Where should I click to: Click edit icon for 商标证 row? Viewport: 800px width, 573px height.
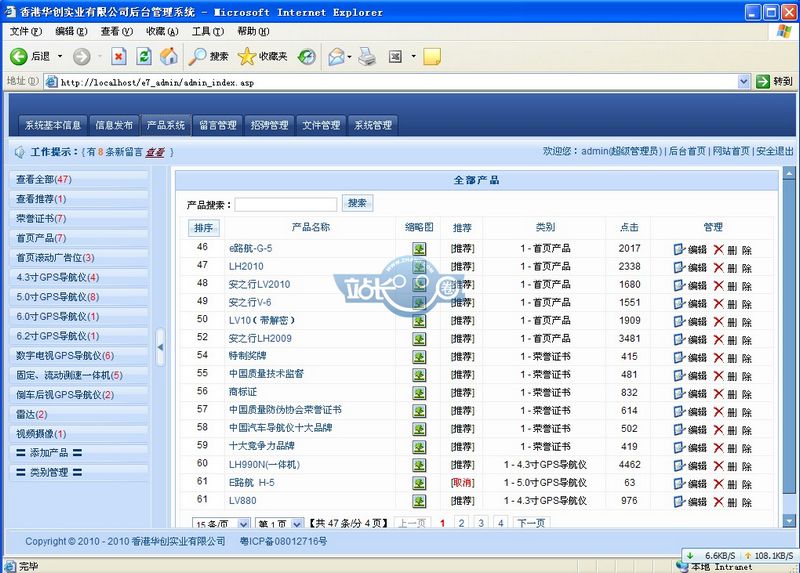679,393
